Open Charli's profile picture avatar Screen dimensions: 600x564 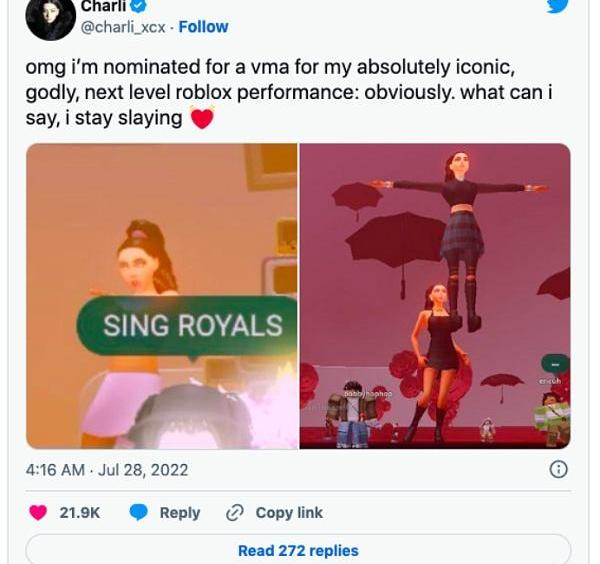pyautogui.click(x=50, y=17)
